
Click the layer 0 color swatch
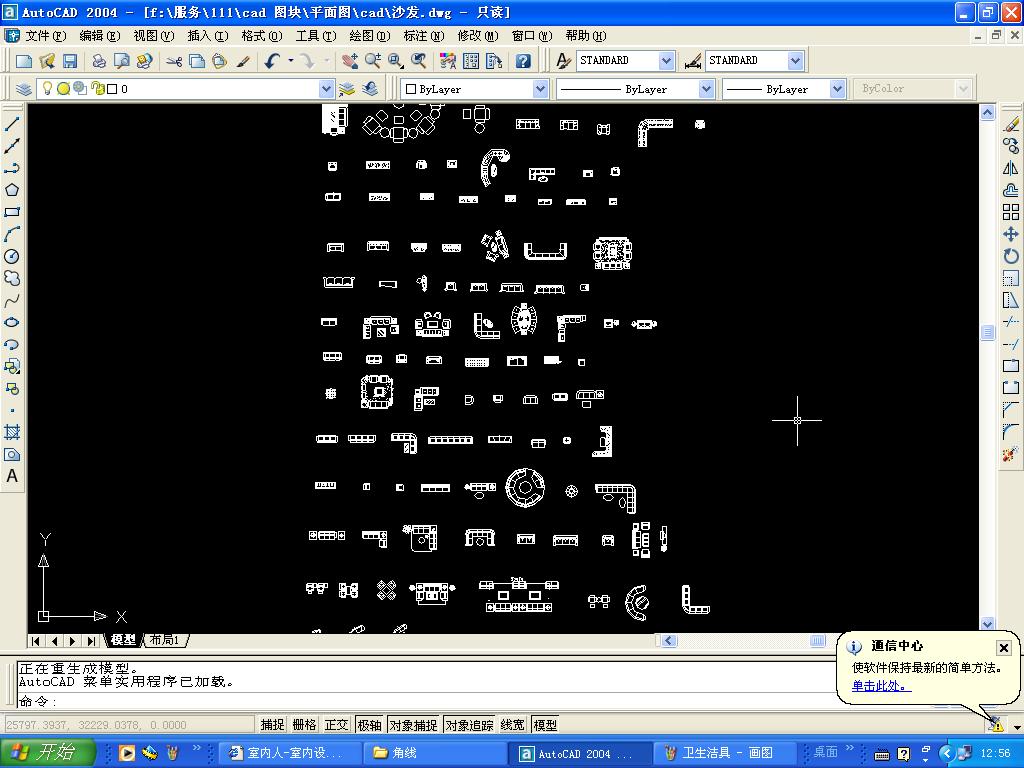click(112, 89)
